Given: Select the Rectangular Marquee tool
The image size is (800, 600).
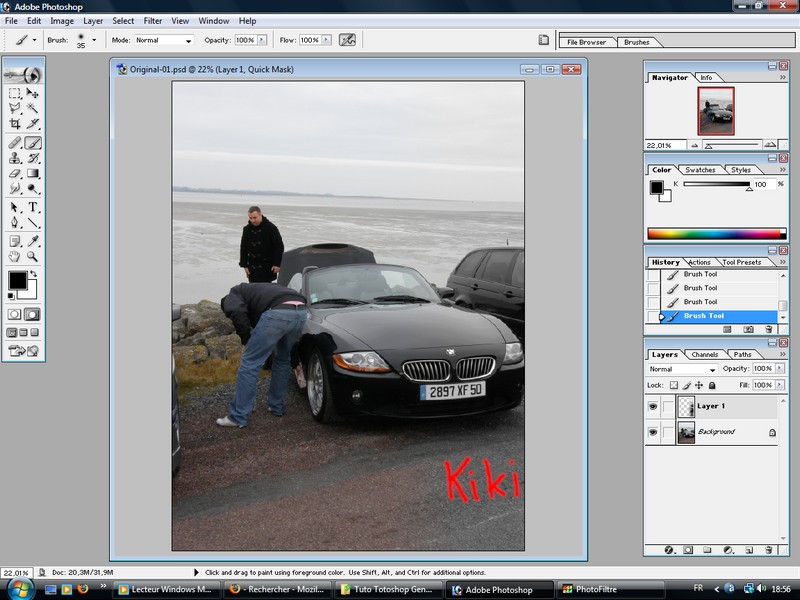Looking at the screenshot, I should pos(15,93).
